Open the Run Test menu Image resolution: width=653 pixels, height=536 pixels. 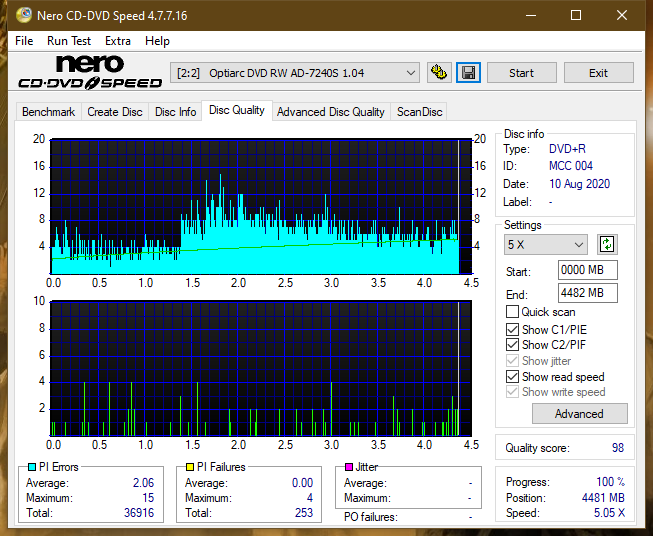coord(69,41)
